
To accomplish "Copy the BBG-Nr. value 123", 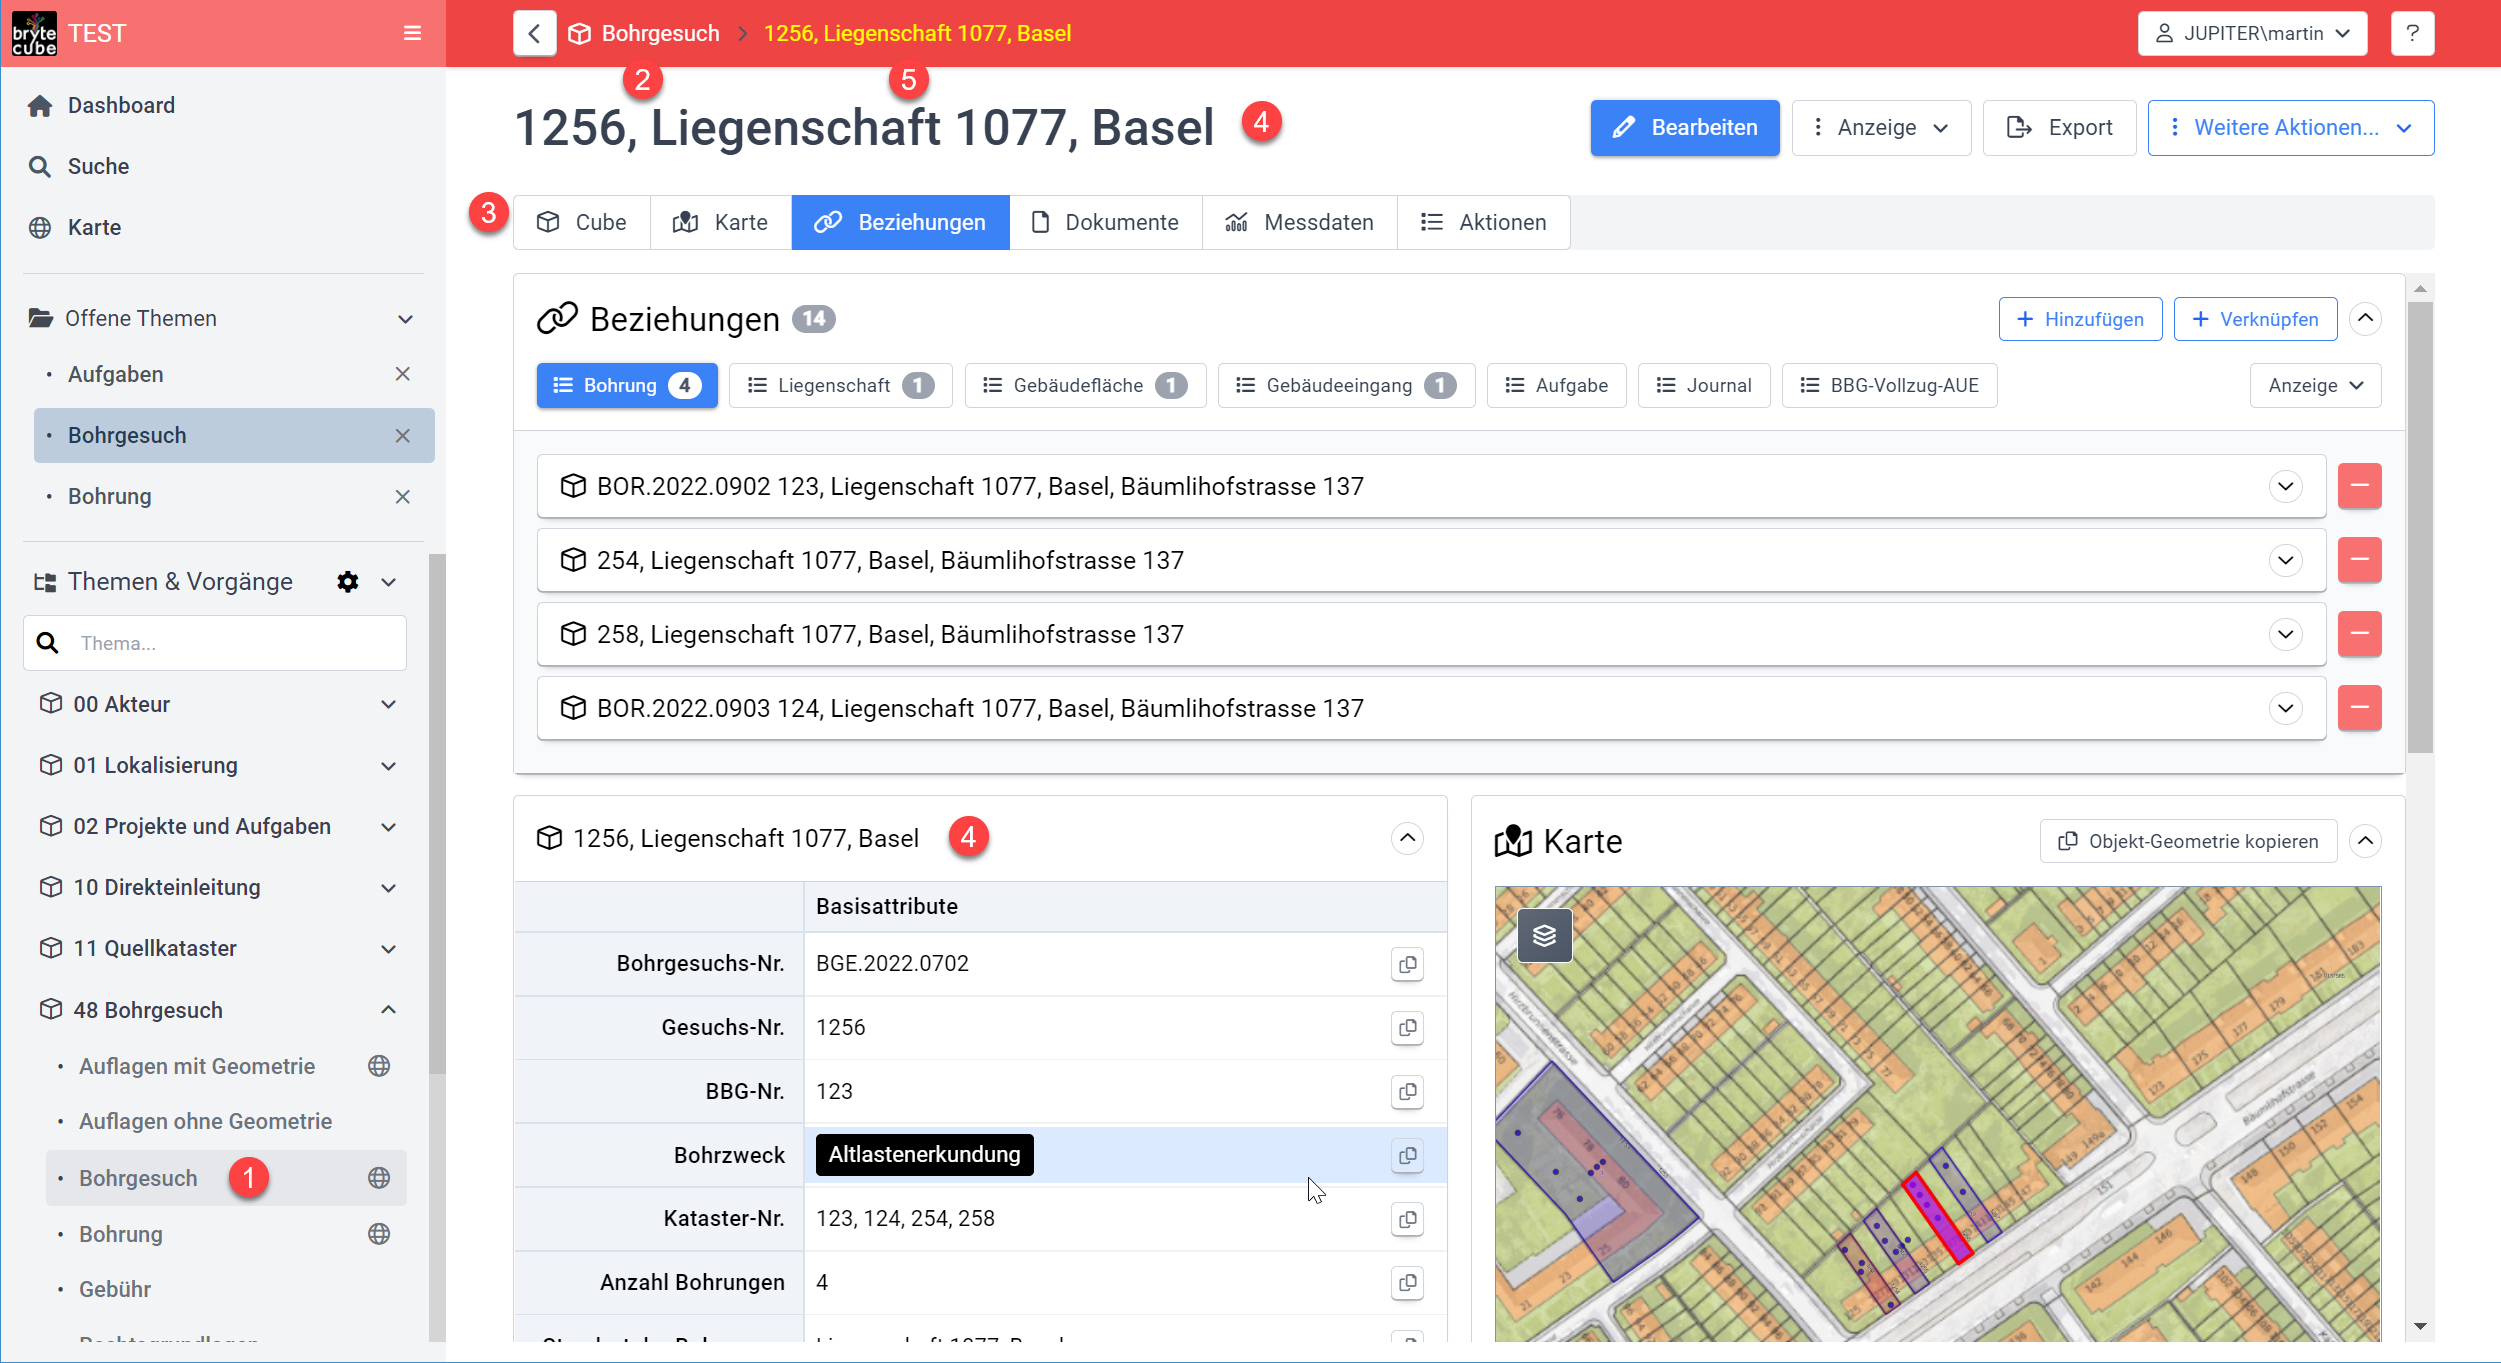I will (x=1407, y=1091).
